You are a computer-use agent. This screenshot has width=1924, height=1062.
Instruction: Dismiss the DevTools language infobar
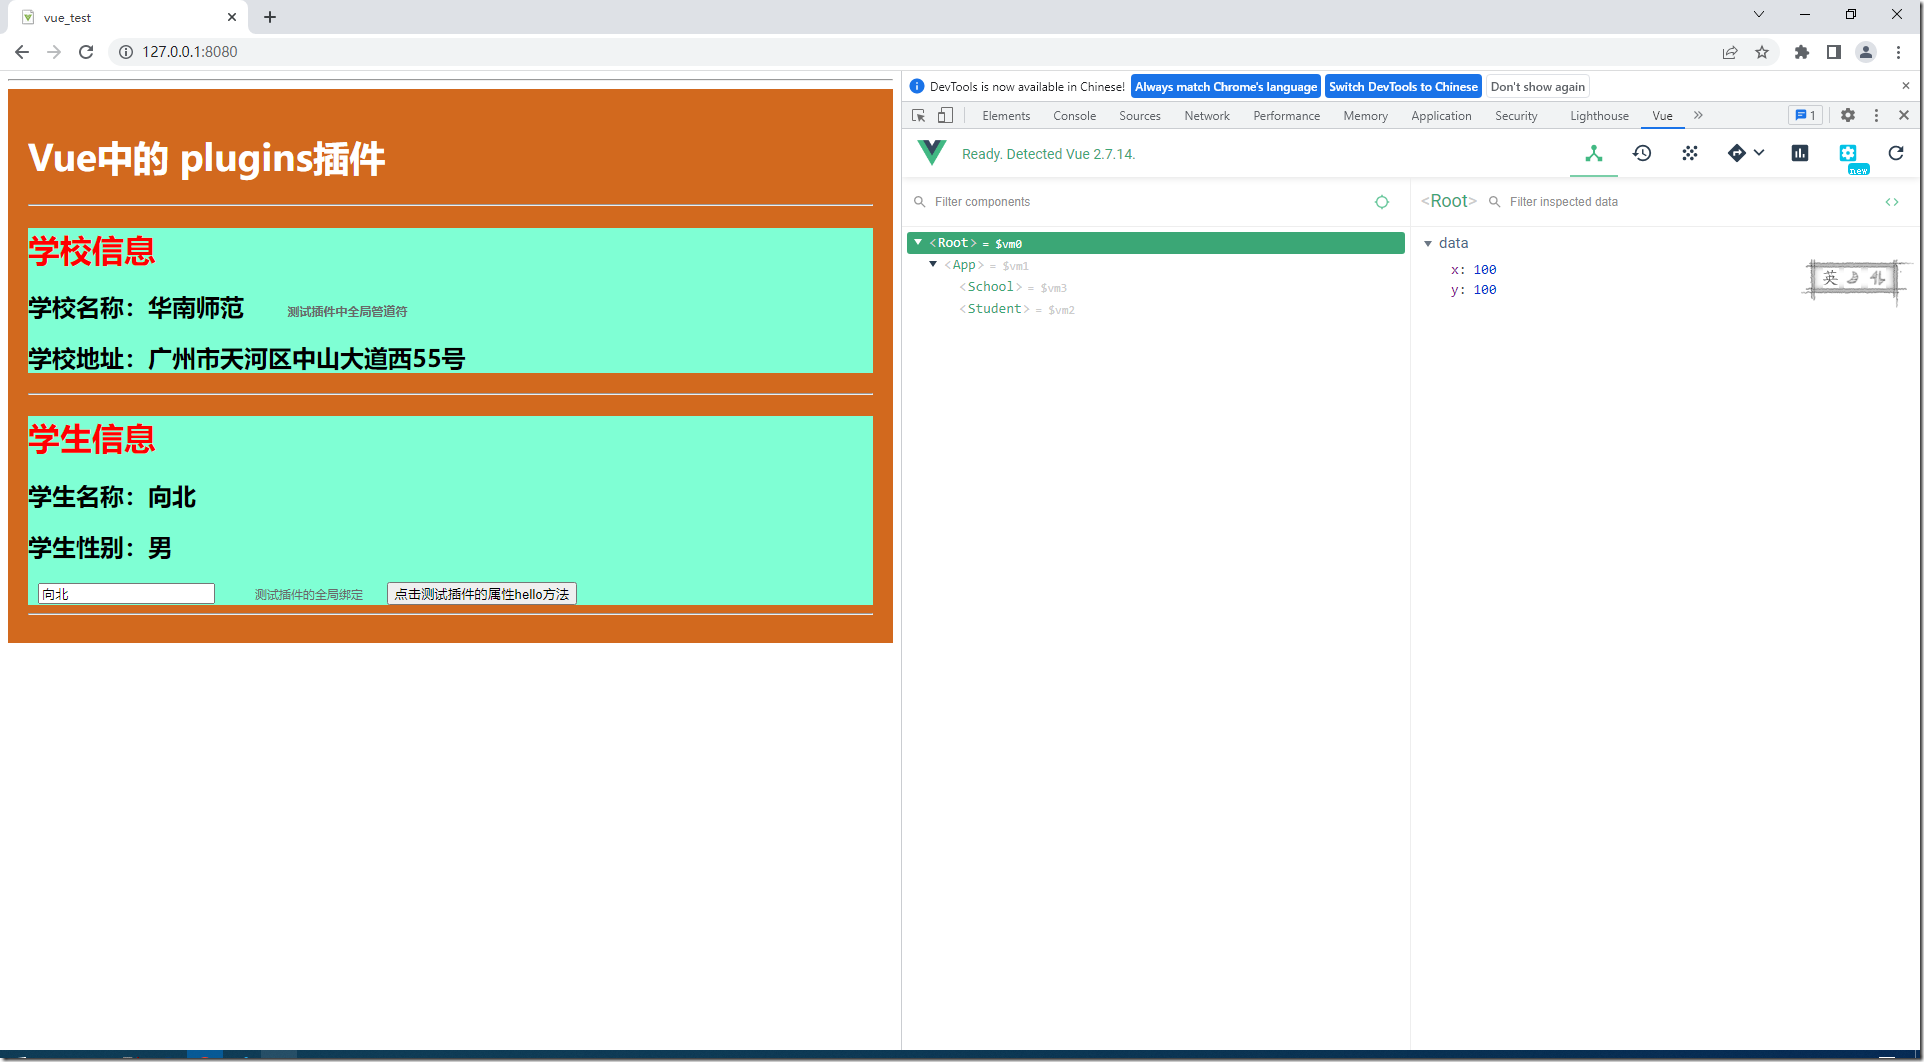pos(1906,86)
